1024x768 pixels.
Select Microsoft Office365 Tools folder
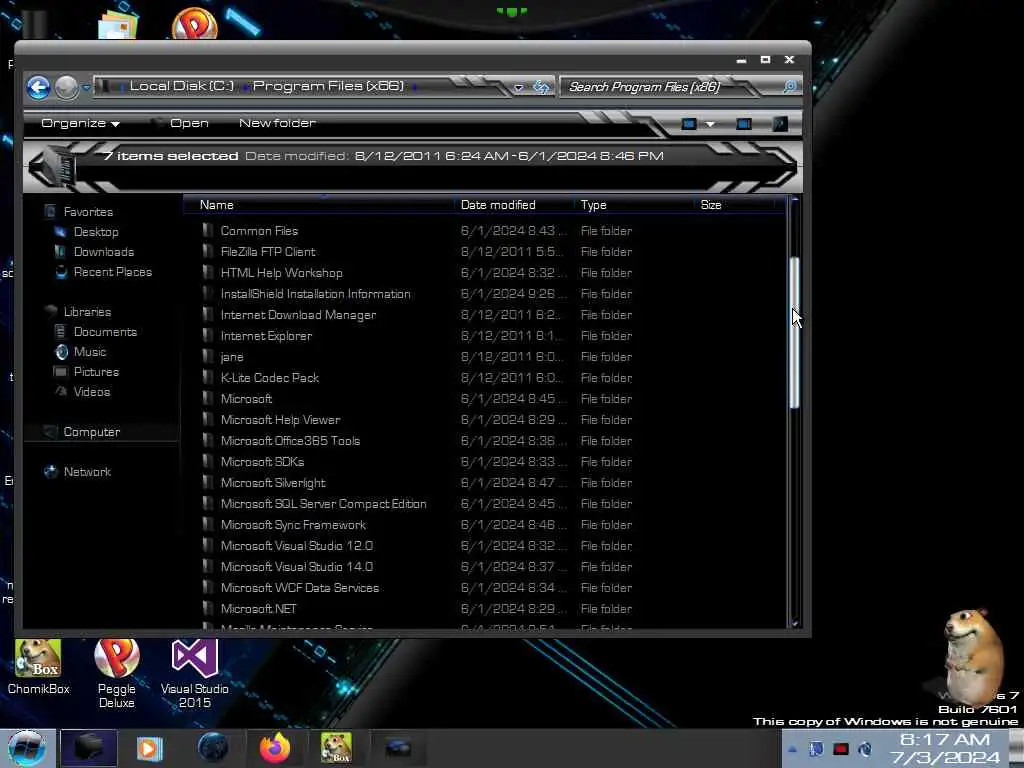[x=290, y=441]
